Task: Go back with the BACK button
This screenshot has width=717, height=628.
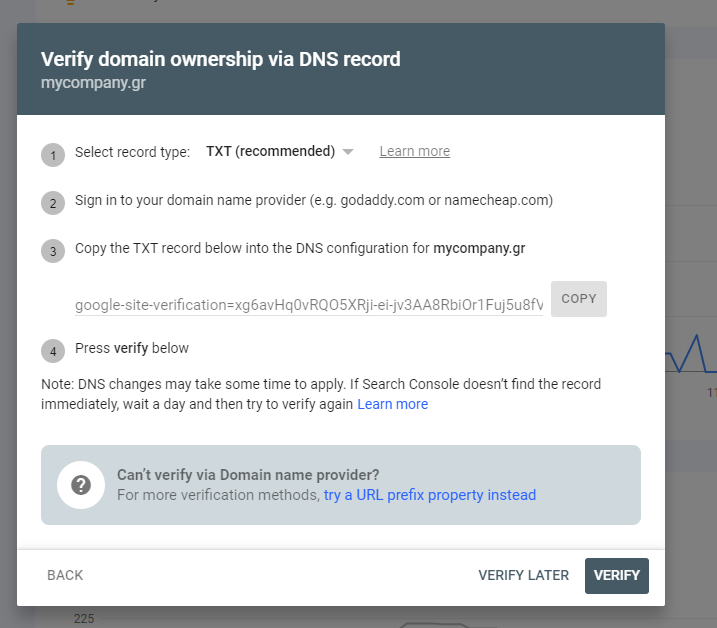Action: [65, 575]
